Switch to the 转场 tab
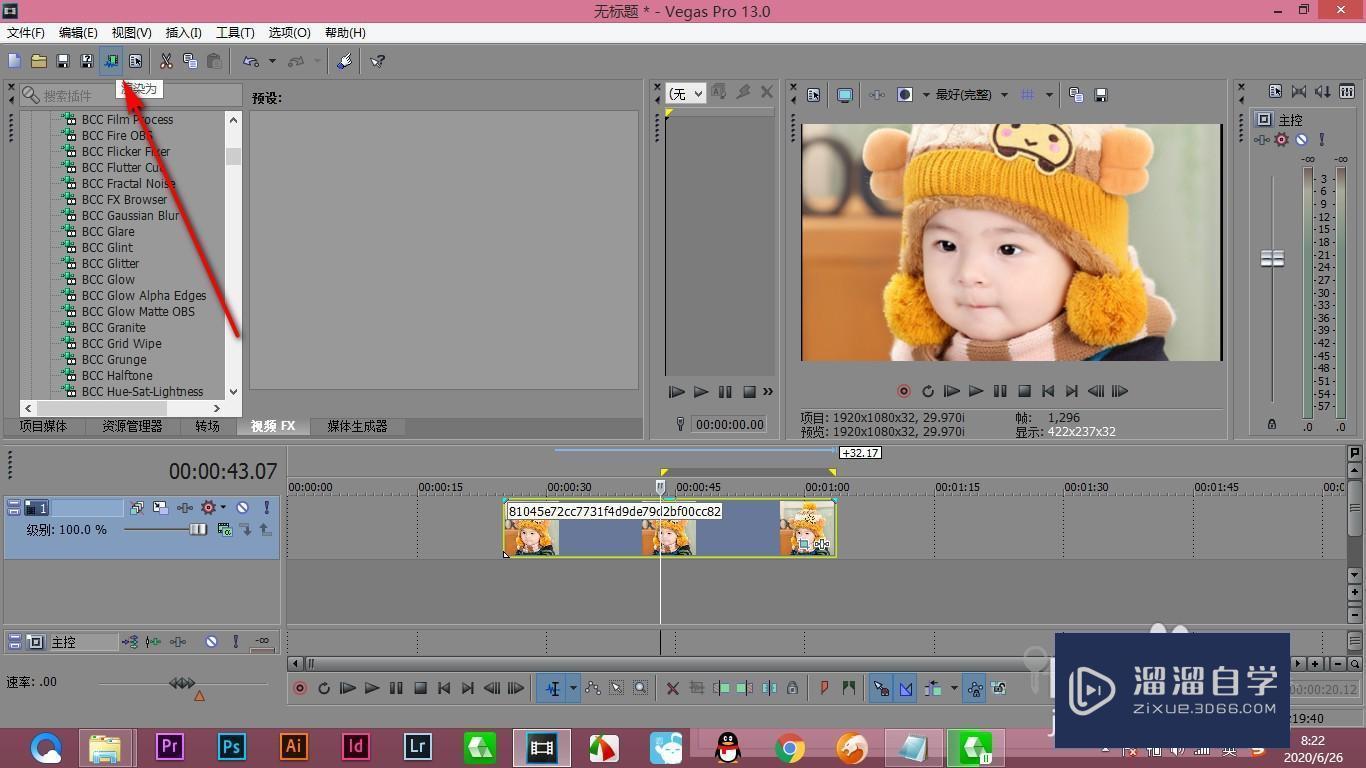 tap(207, 426)
